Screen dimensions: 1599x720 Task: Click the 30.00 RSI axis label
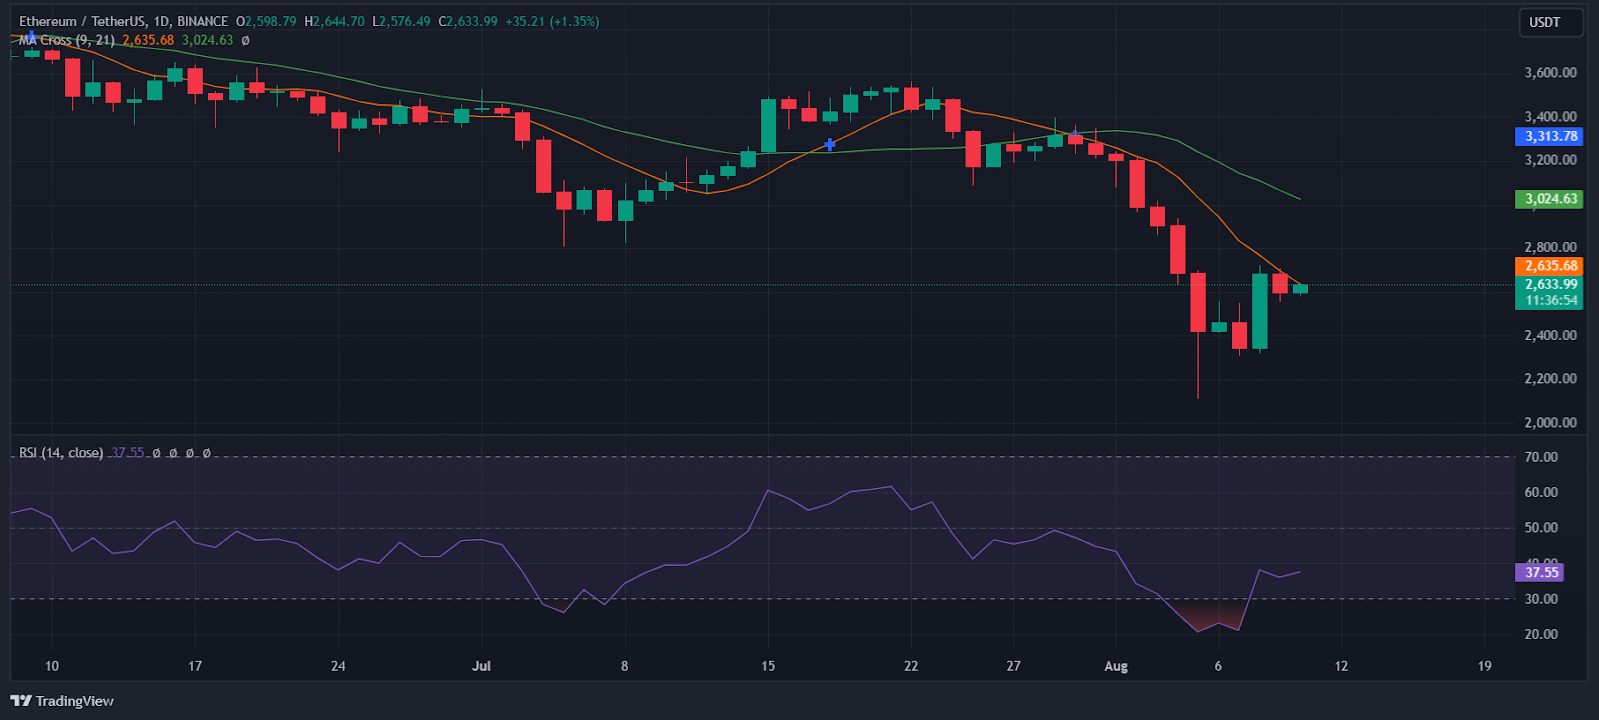[x=1541, y=599]
